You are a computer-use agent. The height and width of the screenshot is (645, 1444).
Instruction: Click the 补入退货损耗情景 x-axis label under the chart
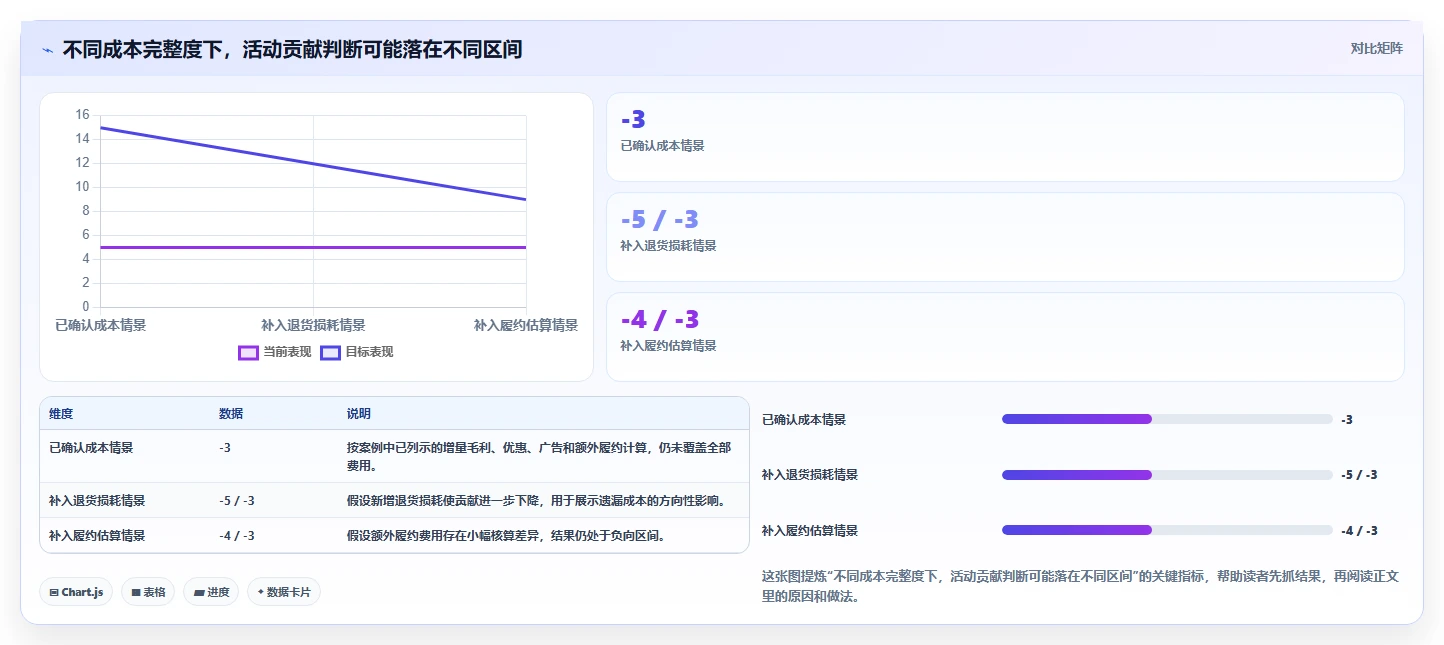[x=313, y=325]
